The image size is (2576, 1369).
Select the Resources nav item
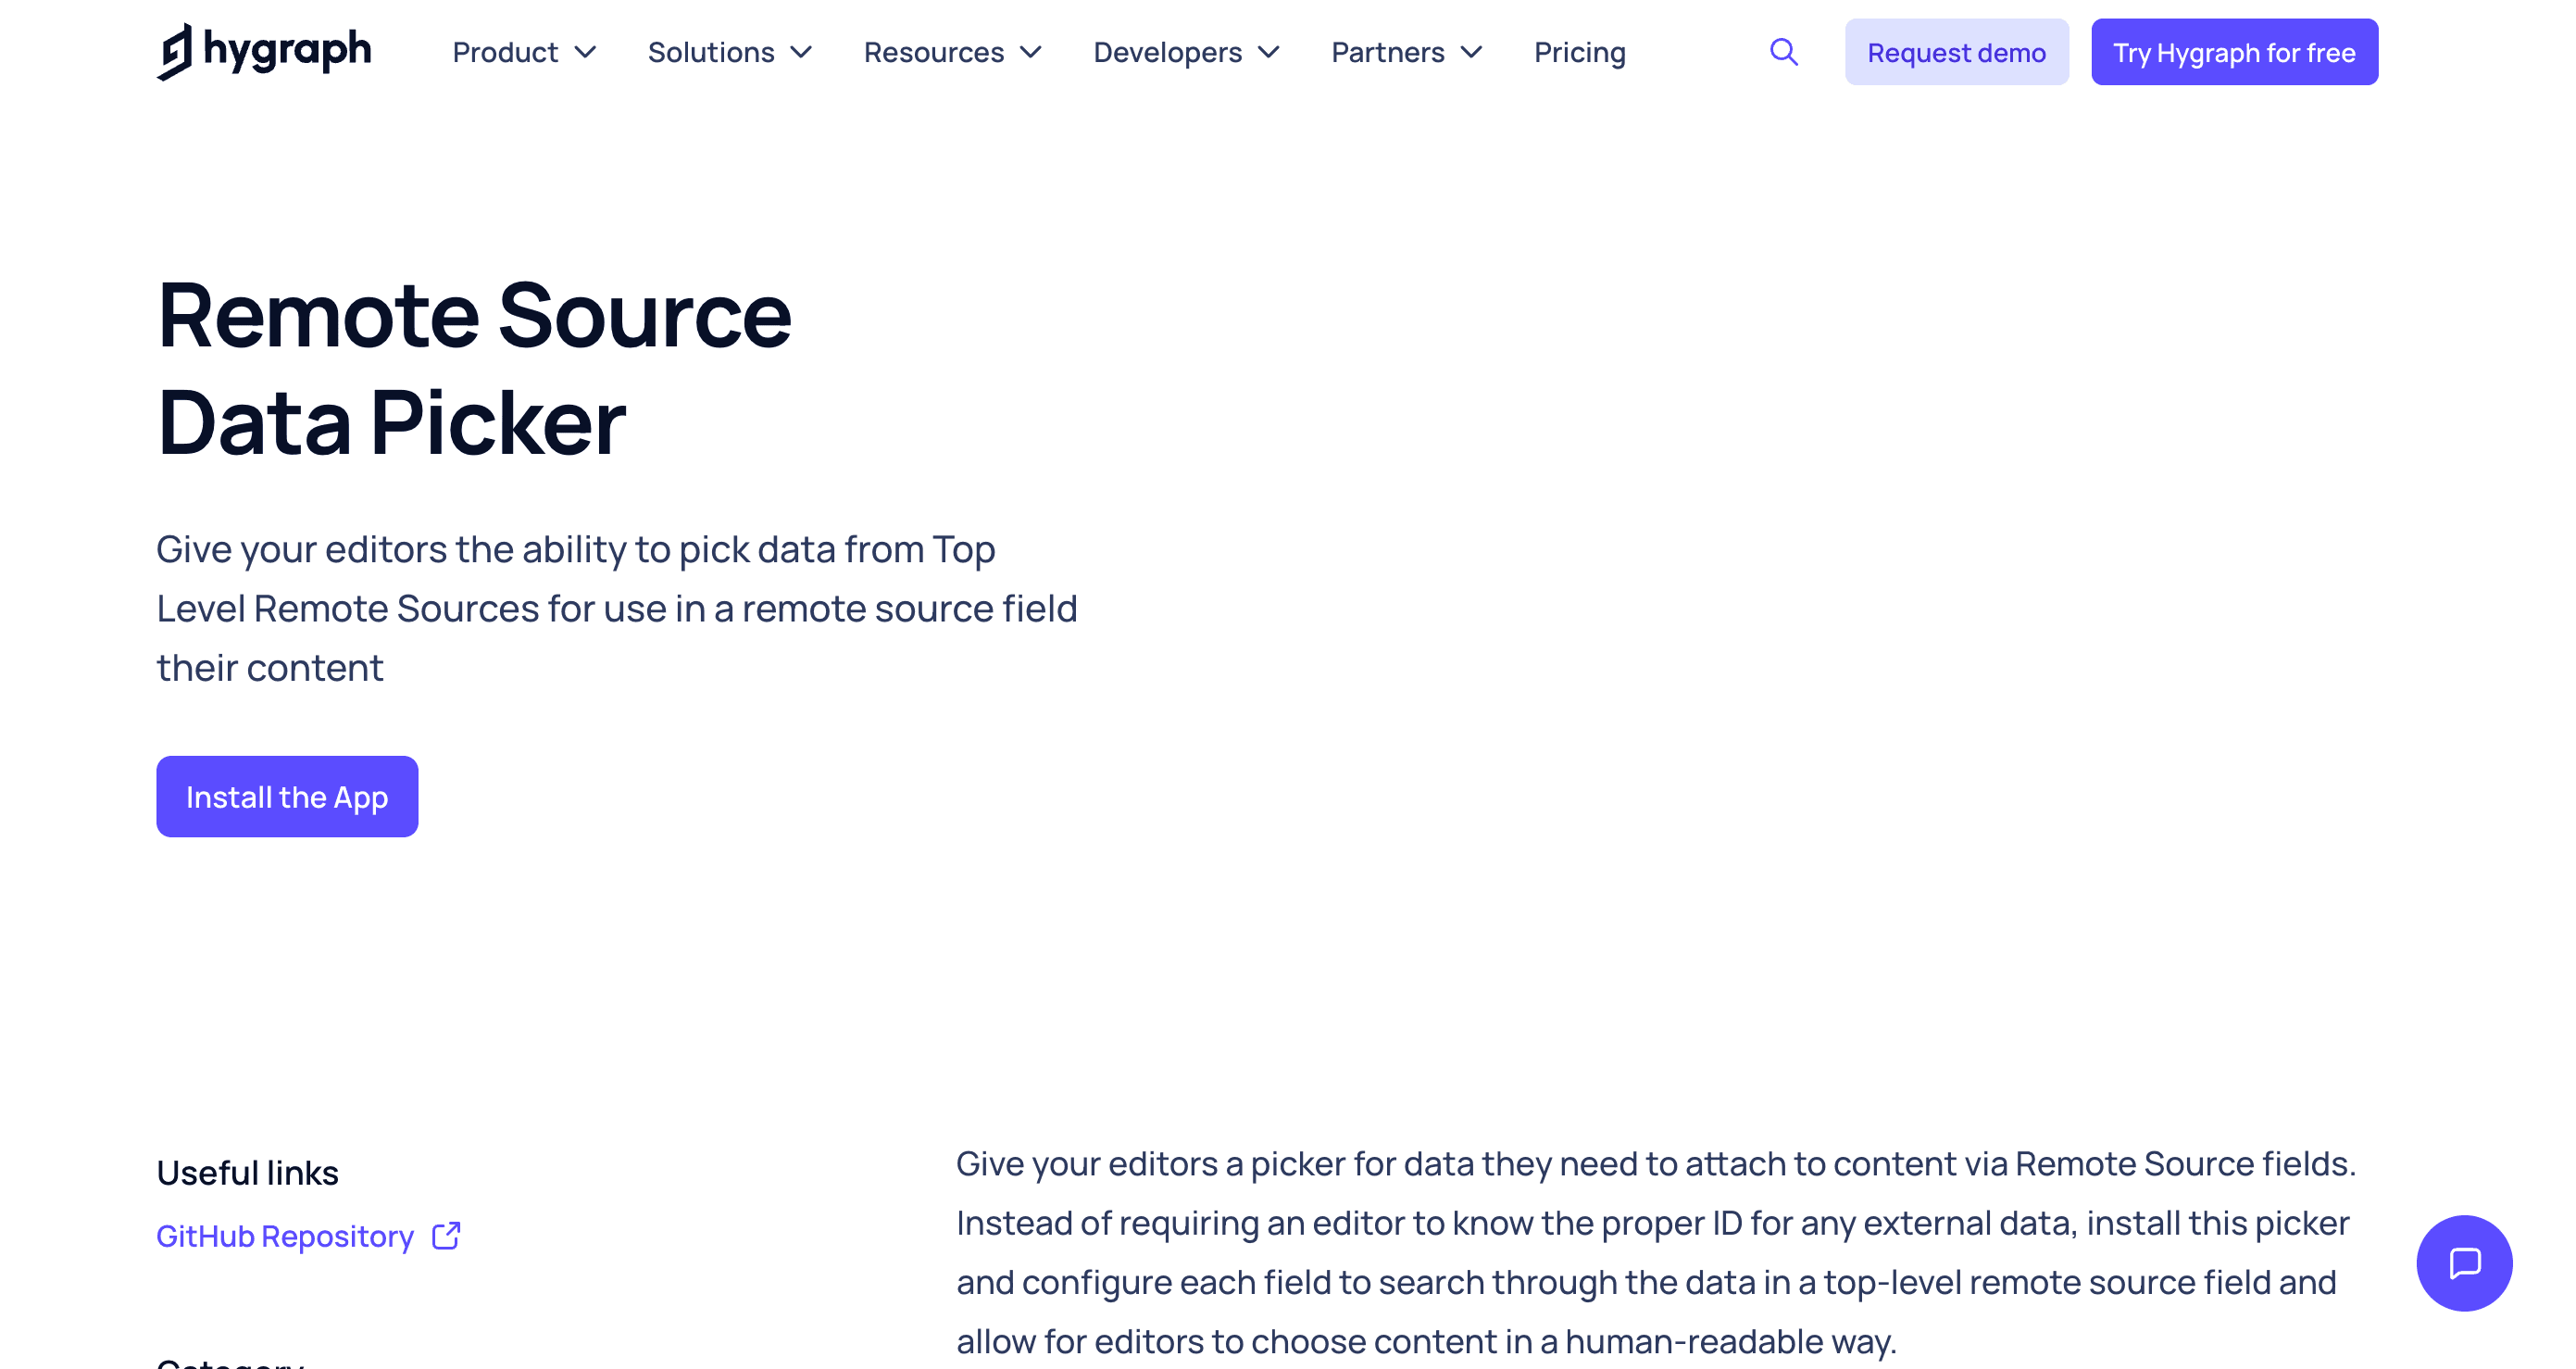(x=933, y=52)
